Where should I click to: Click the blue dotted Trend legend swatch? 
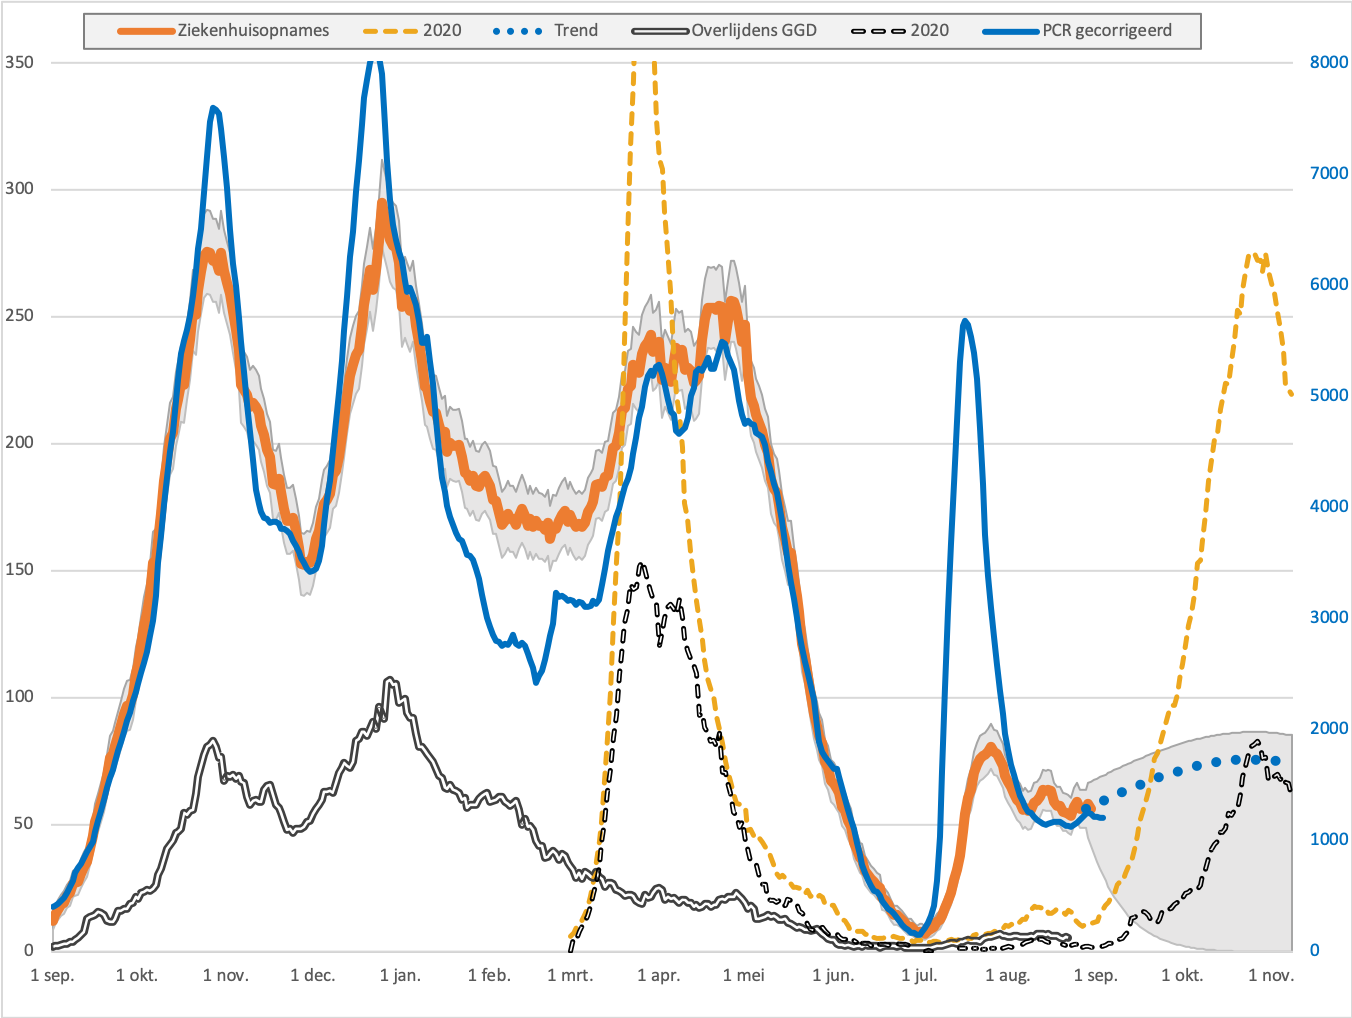(517, 31)
